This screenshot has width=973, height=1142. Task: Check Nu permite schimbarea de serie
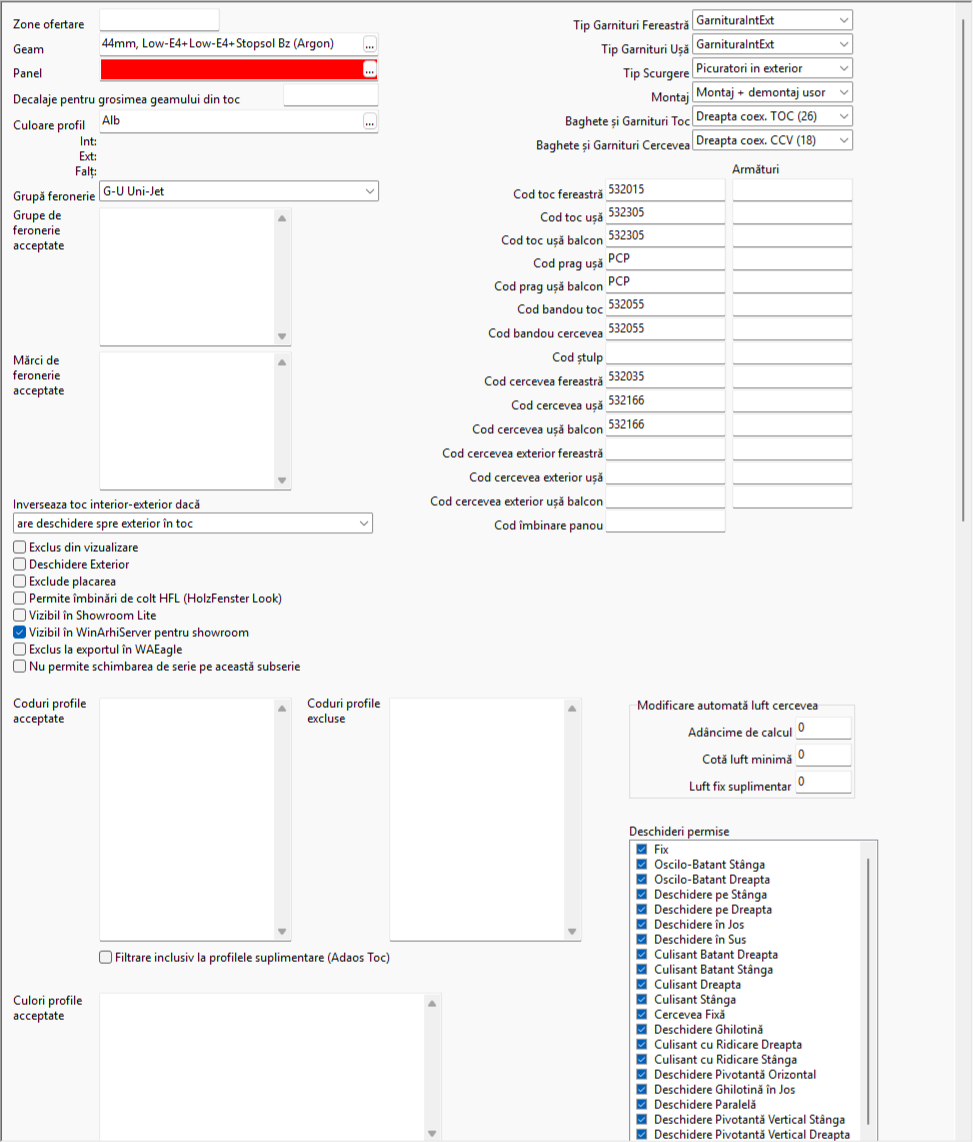click(20, 666)
